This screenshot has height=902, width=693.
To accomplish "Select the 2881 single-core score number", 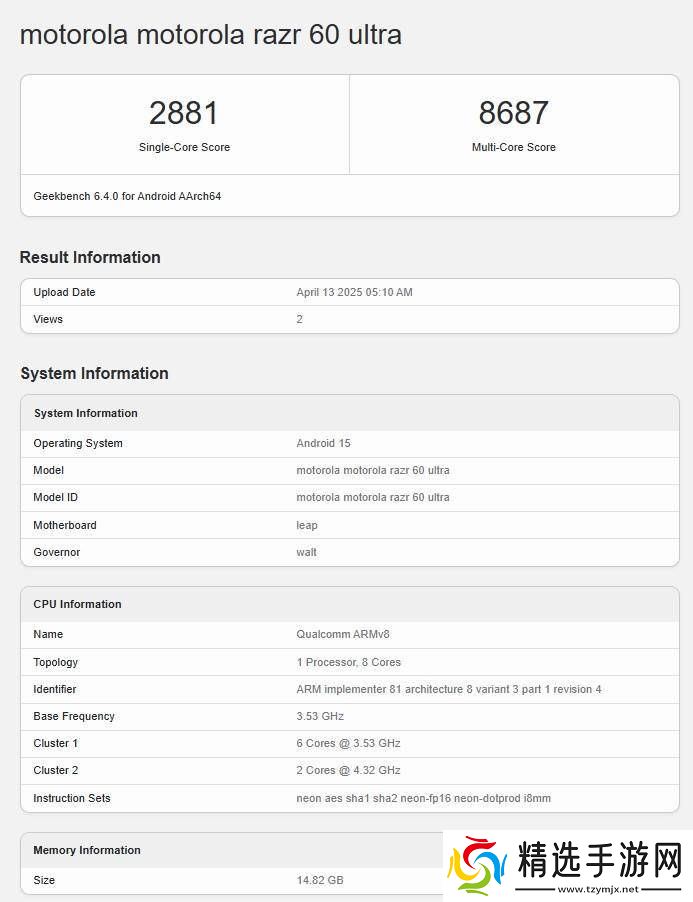I will pos(184,112).
